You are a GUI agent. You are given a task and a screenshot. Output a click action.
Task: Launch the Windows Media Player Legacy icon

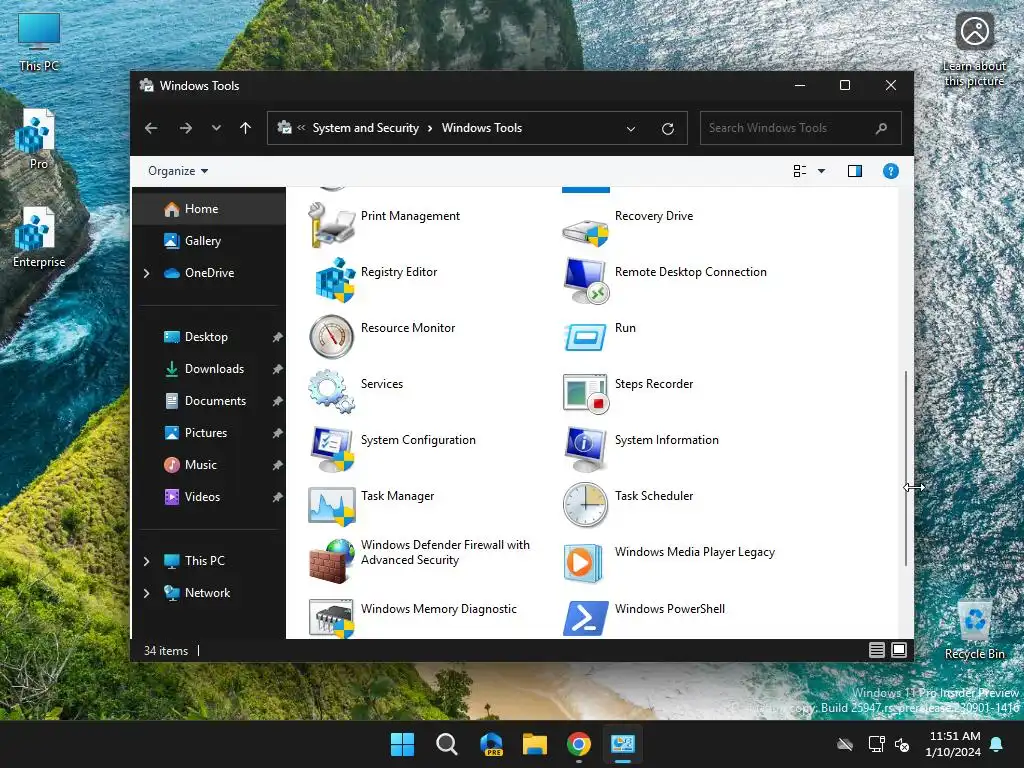point(583,562)
